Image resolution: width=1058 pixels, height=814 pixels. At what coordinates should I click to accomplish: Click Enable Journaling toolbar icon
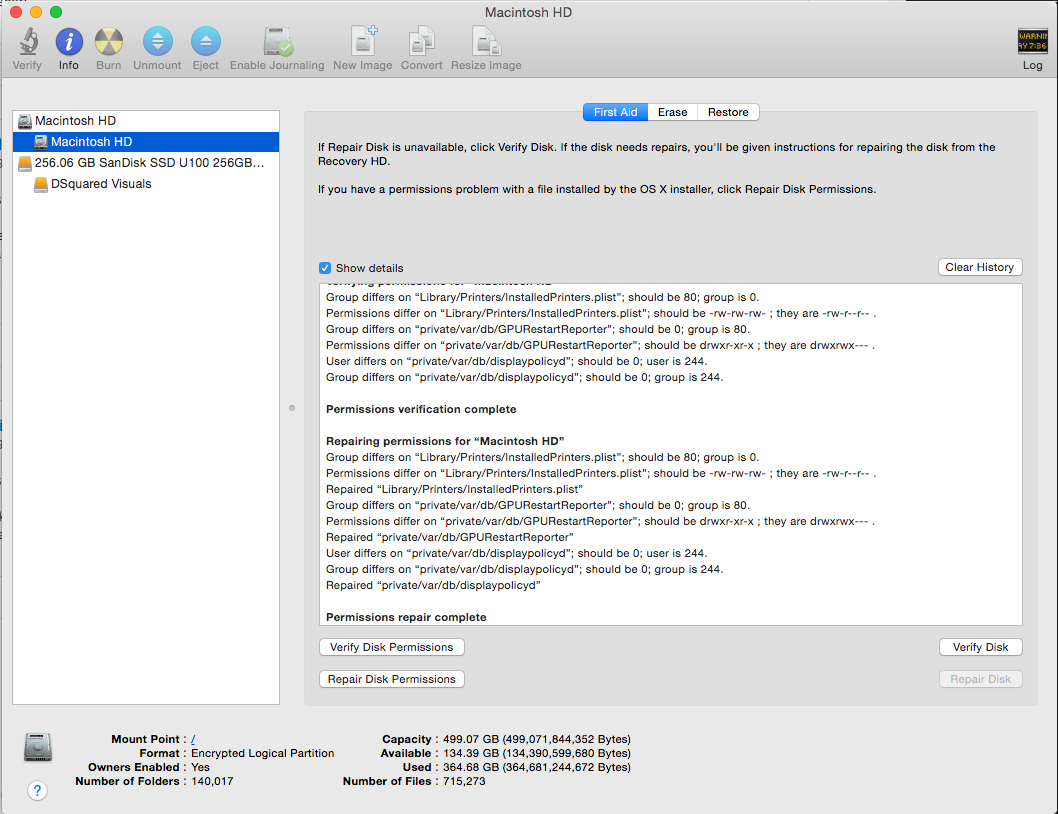point(277,42)
